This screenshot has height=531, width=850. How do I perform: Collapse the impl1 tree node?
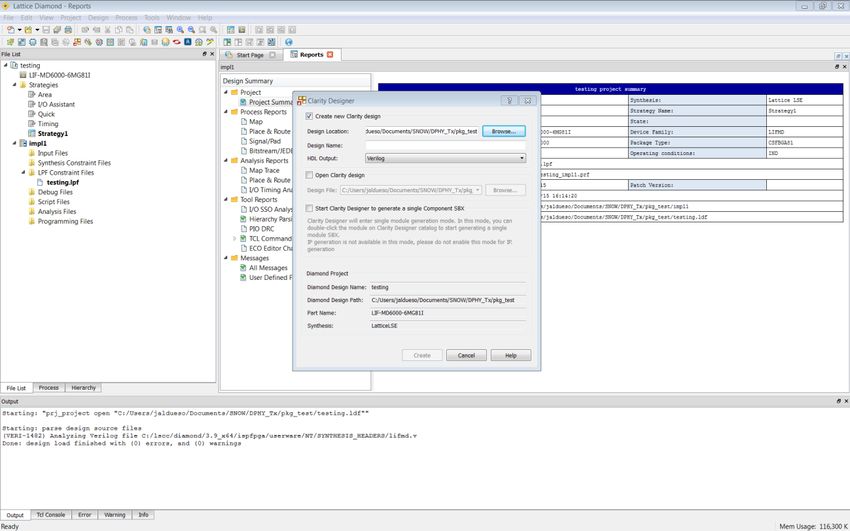tap(15, 143)
